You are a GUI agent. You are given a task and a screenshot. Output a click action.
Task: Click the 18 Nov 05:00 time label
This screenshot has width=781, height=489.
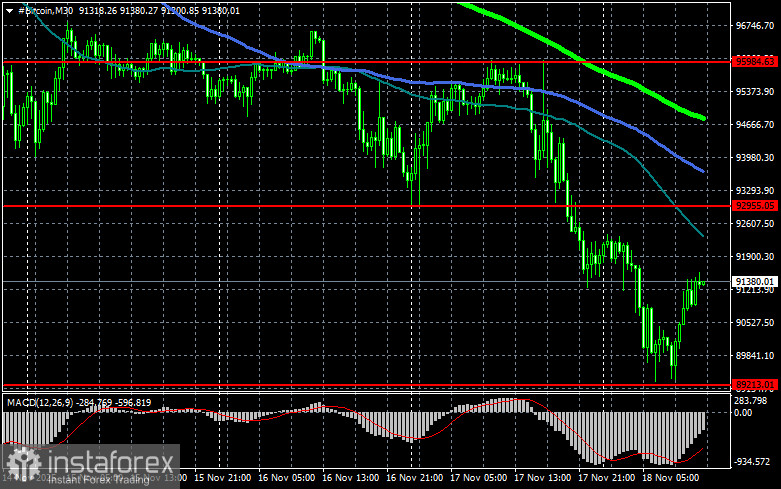point(670,478)
